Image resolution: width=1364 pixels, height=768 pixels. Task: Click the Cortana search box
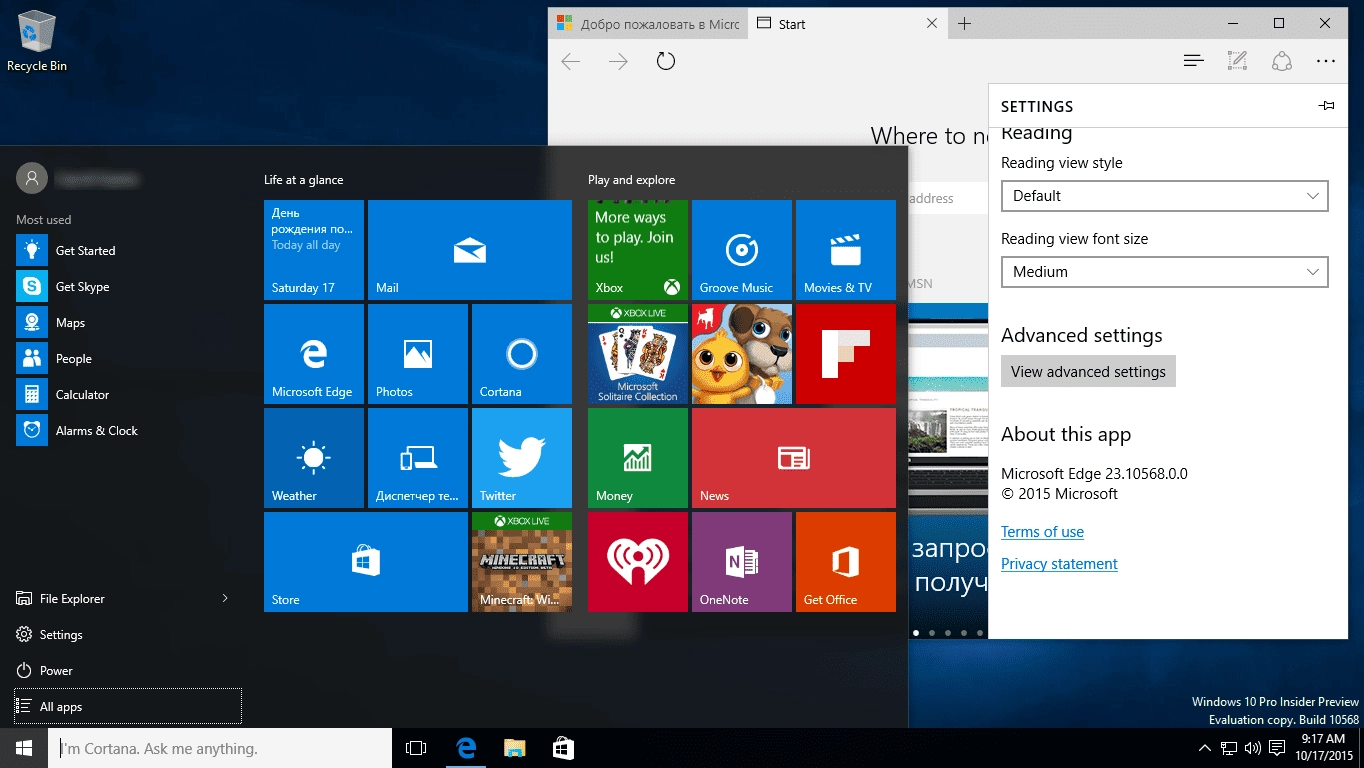[x=220, y=748]
